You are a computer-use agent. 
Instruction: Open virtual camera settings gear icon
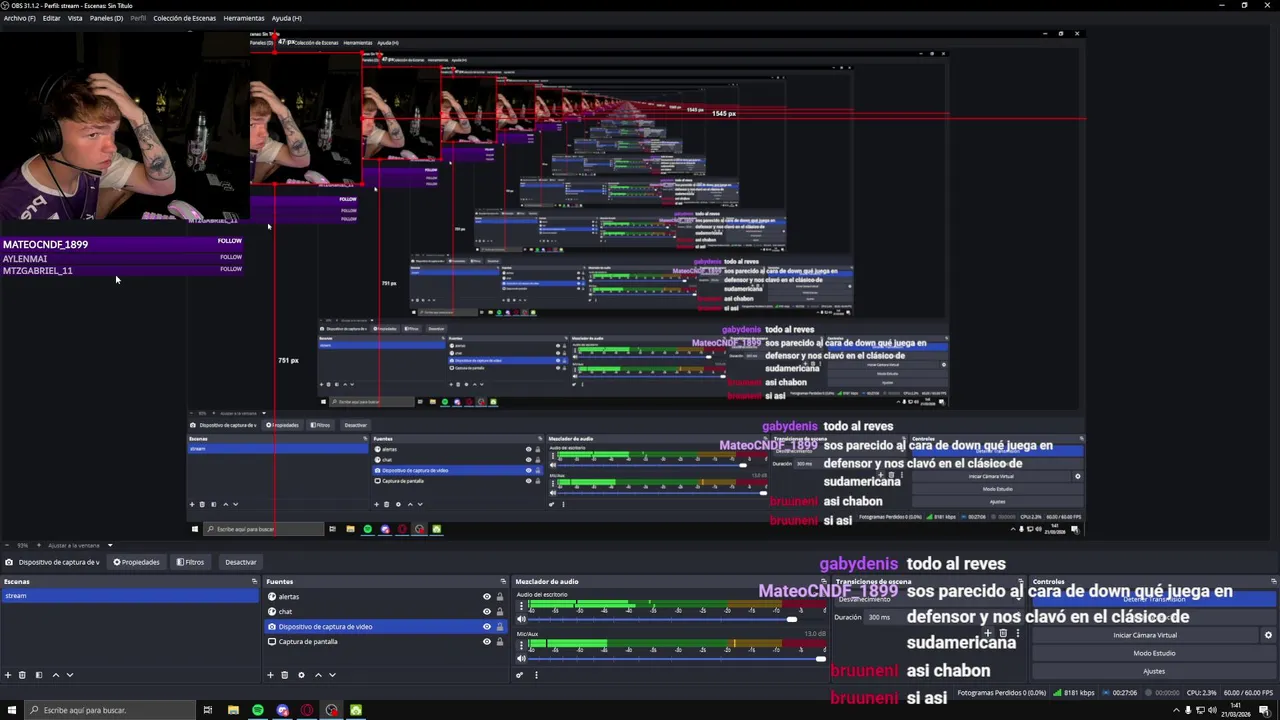1268,635
